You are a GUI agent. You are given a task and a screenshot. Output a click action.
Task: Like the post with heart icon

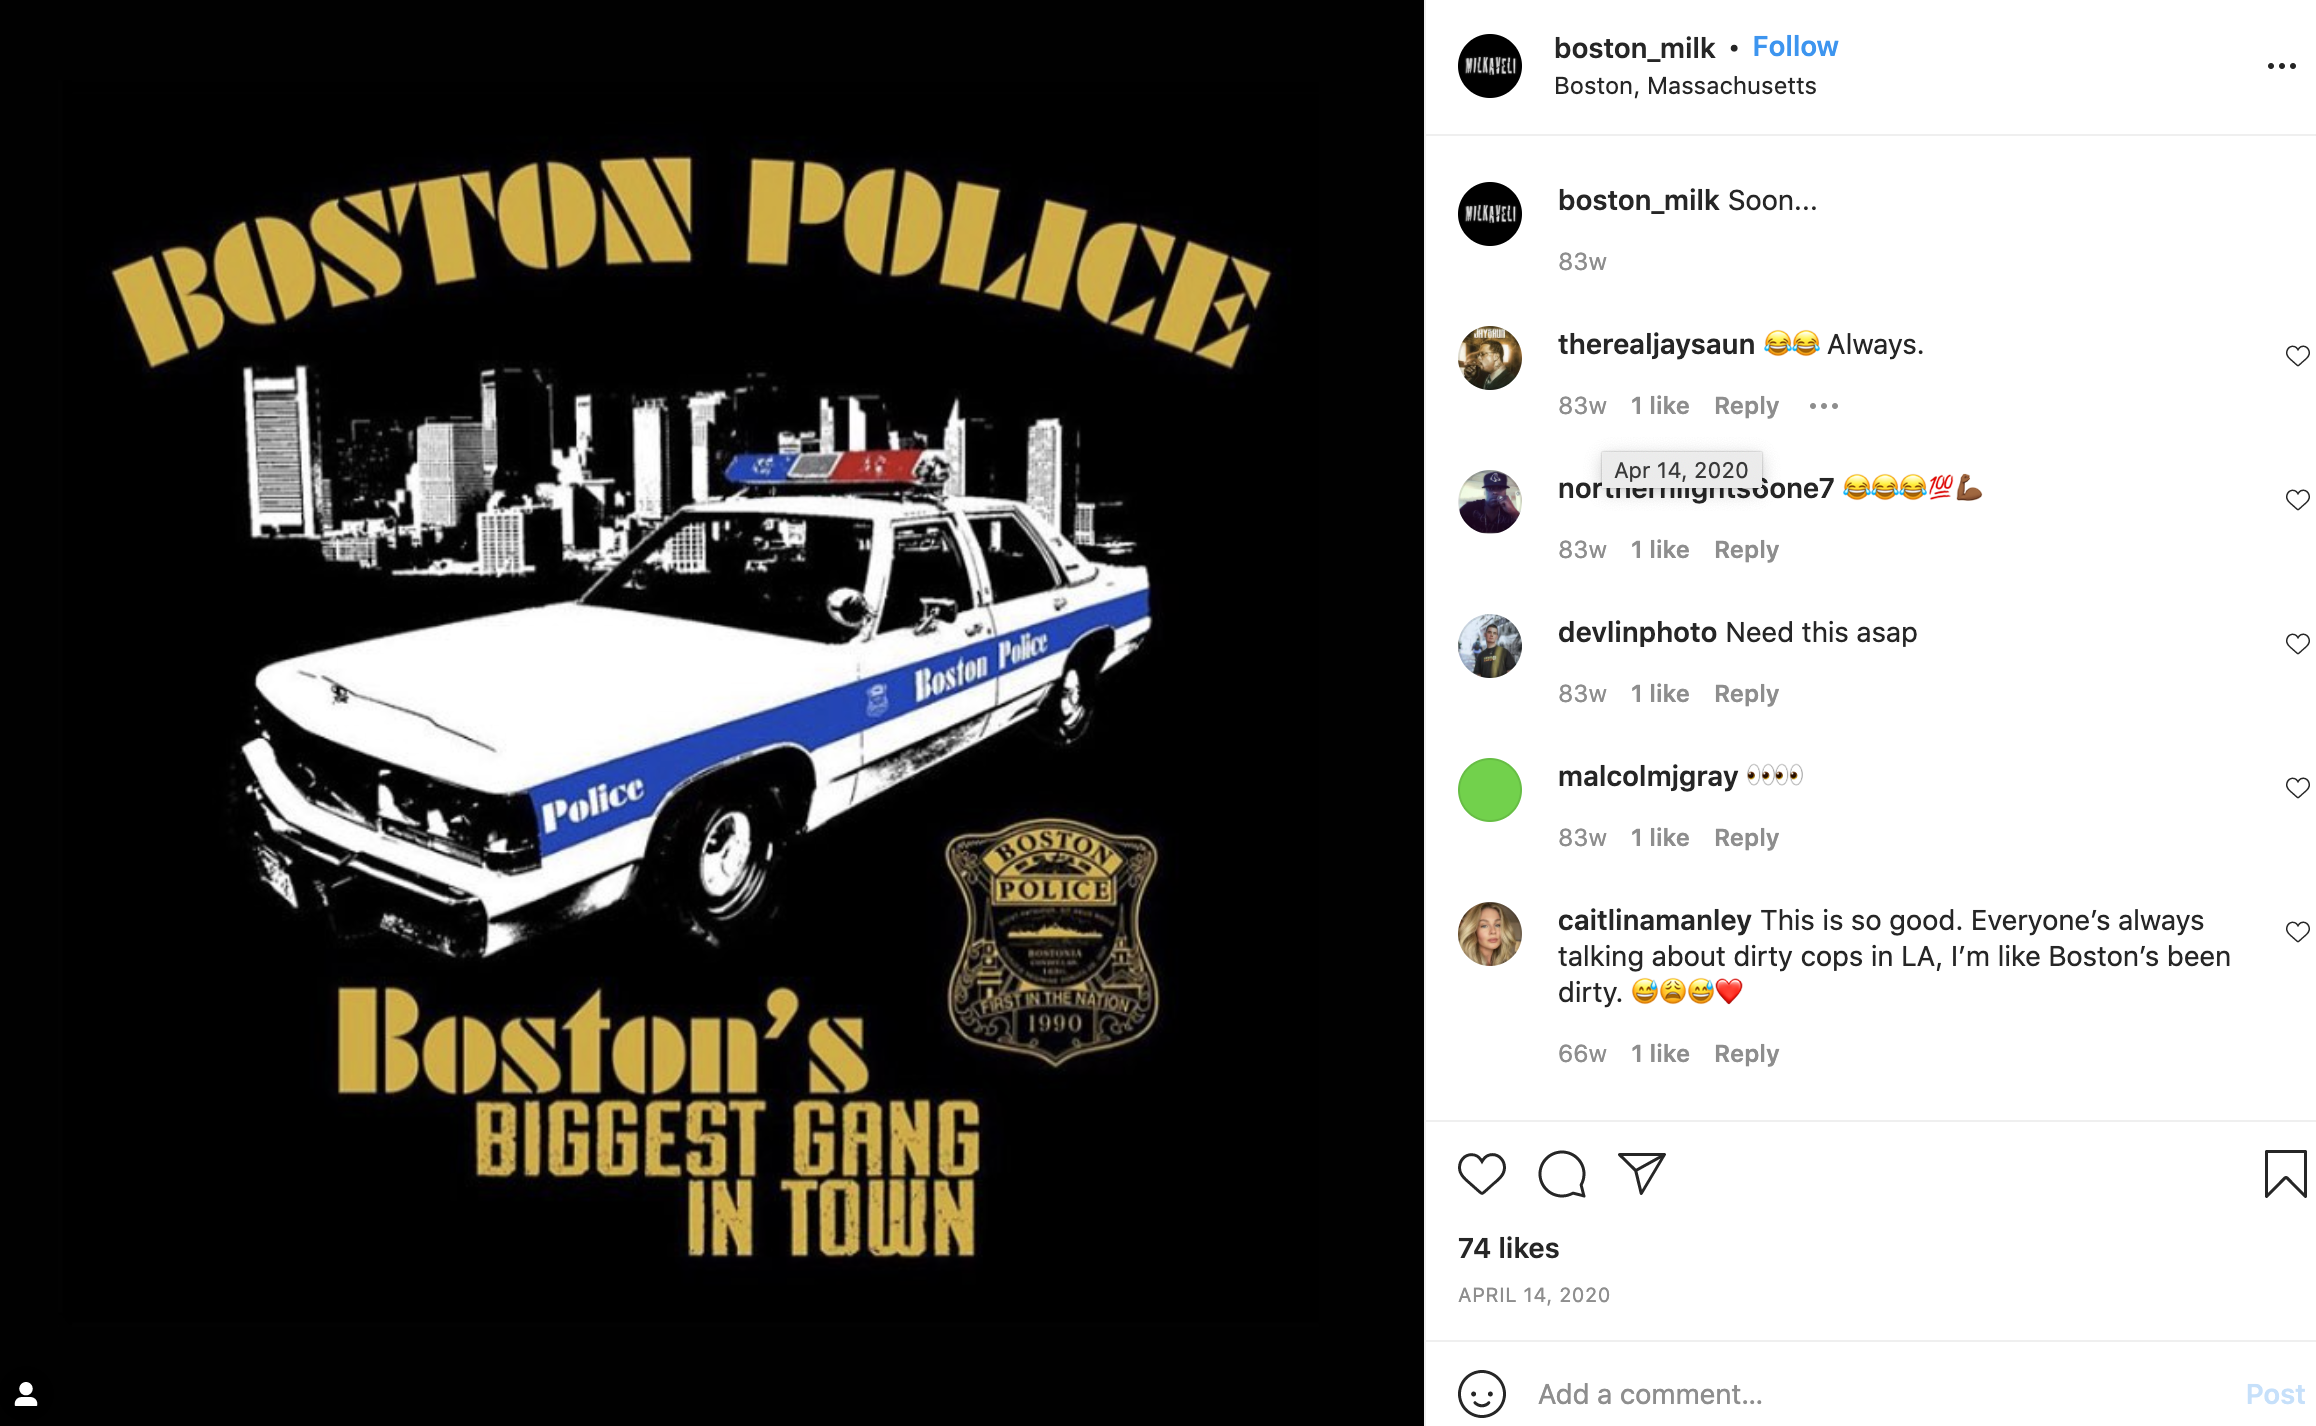1481,1174
